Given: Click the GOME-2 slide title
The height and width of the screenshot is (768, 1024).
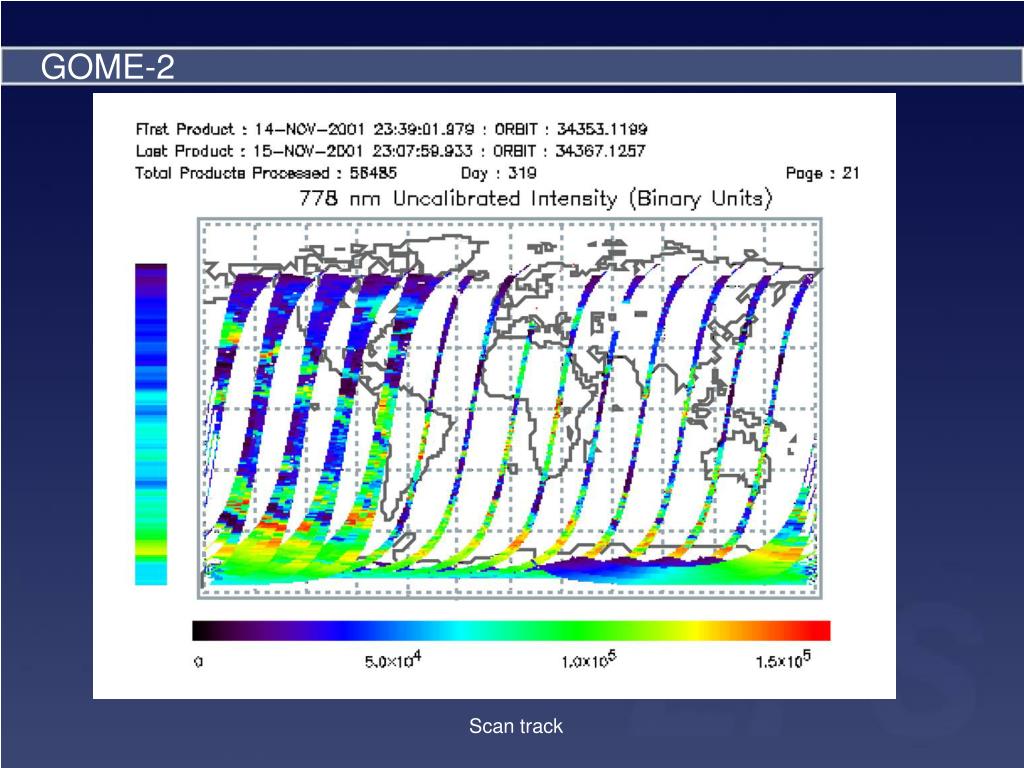Looking at the screenshot, I should (x=108, y=67).
